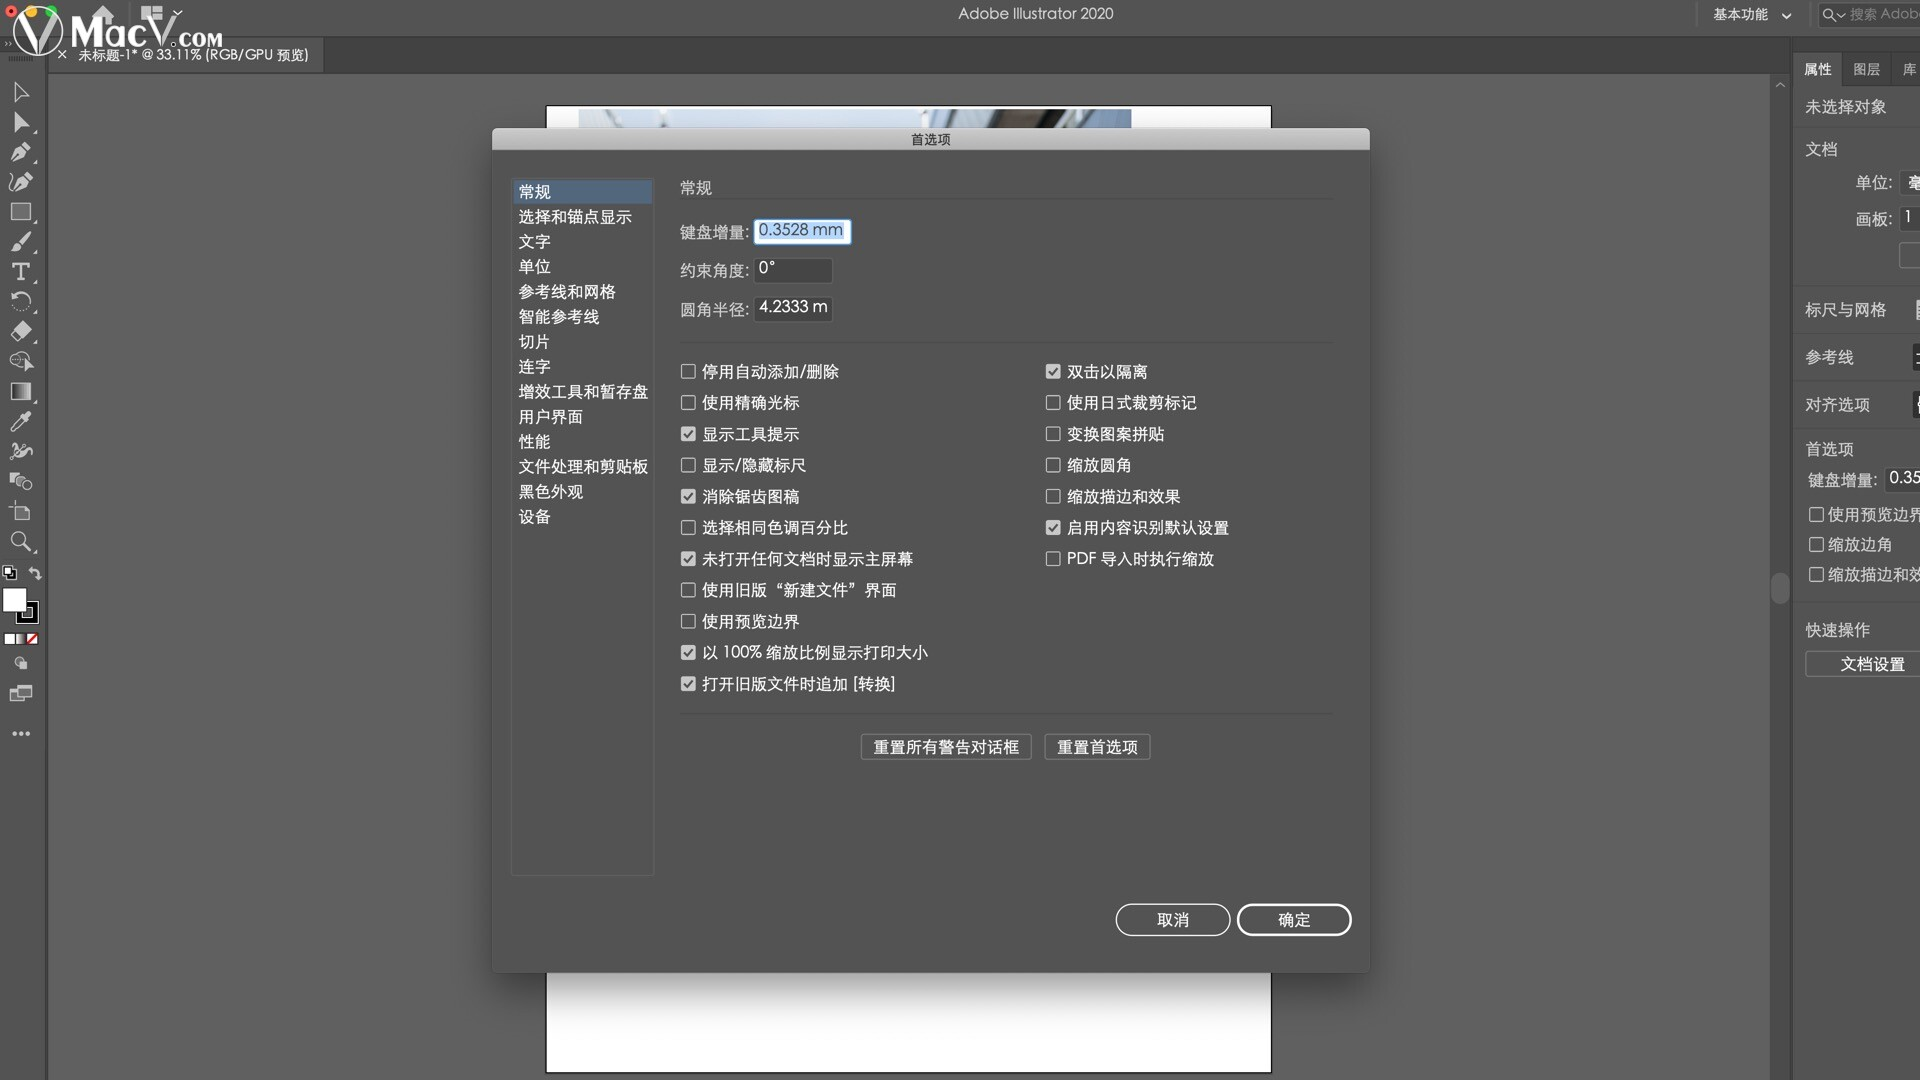Open 基本功能 workspace dropdown
The width and height of the screenshot is (1920, 1080).
pyautogui.click(x=1752, y=15)
